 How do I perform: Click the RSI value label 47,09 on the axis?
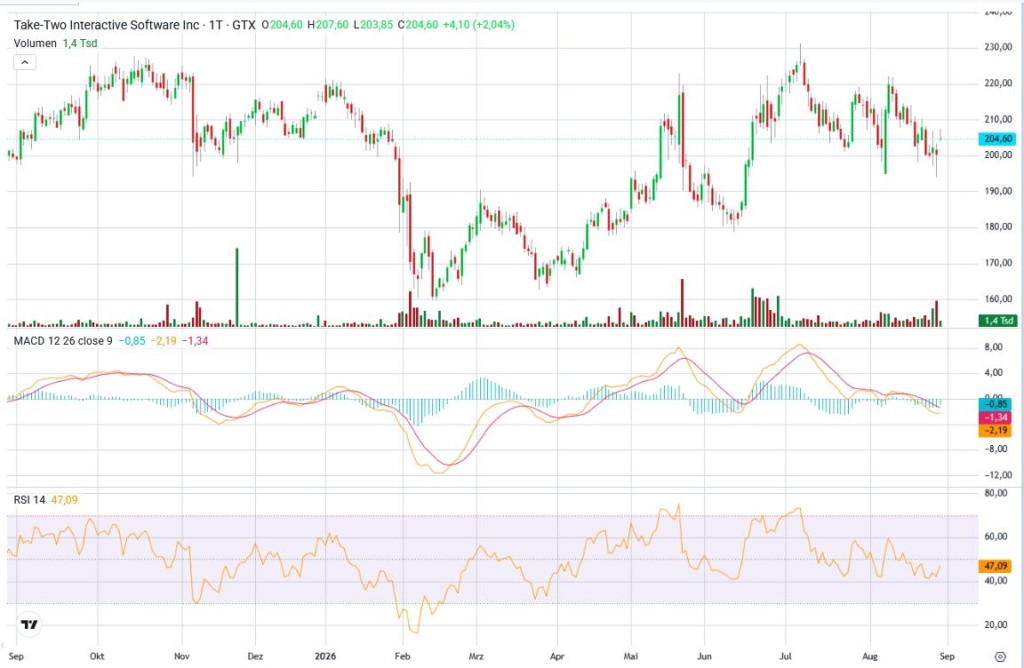coord(995,566)
